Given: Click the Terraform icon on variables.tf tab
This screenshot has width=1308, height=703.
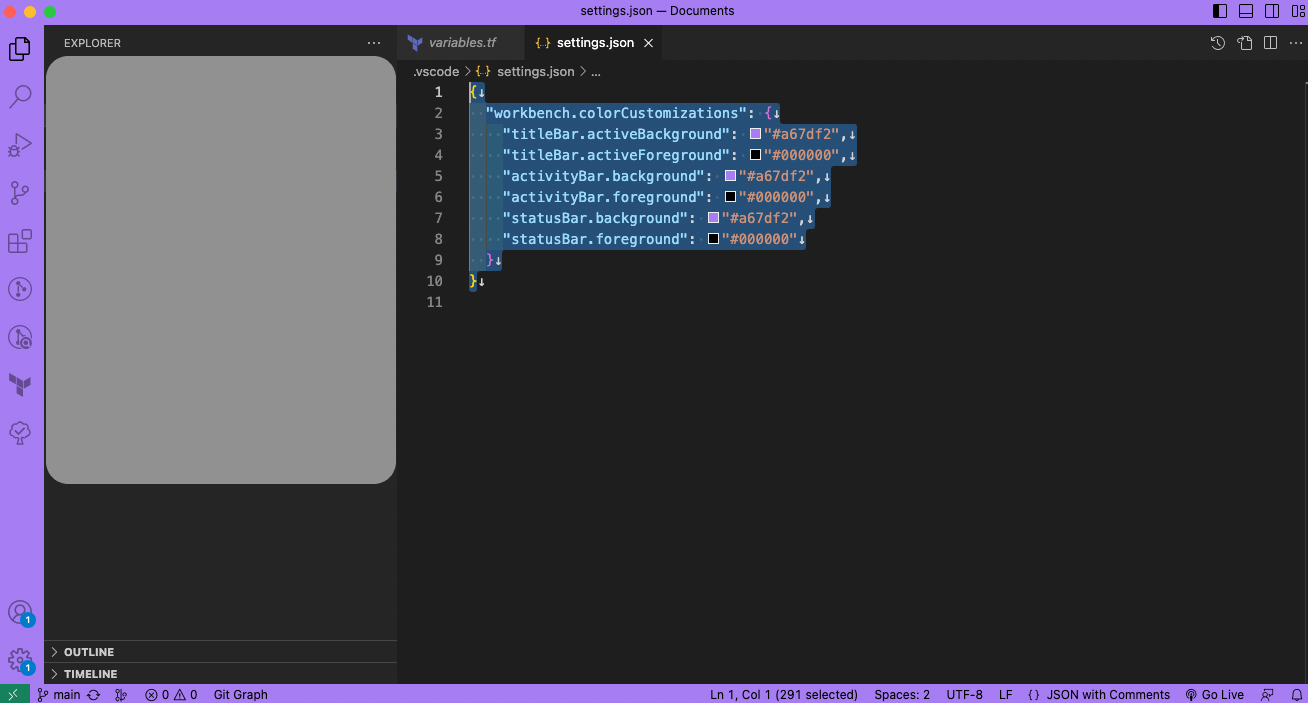Looking at the screenshot, I should pyautogui.click(x=415, y=43).
